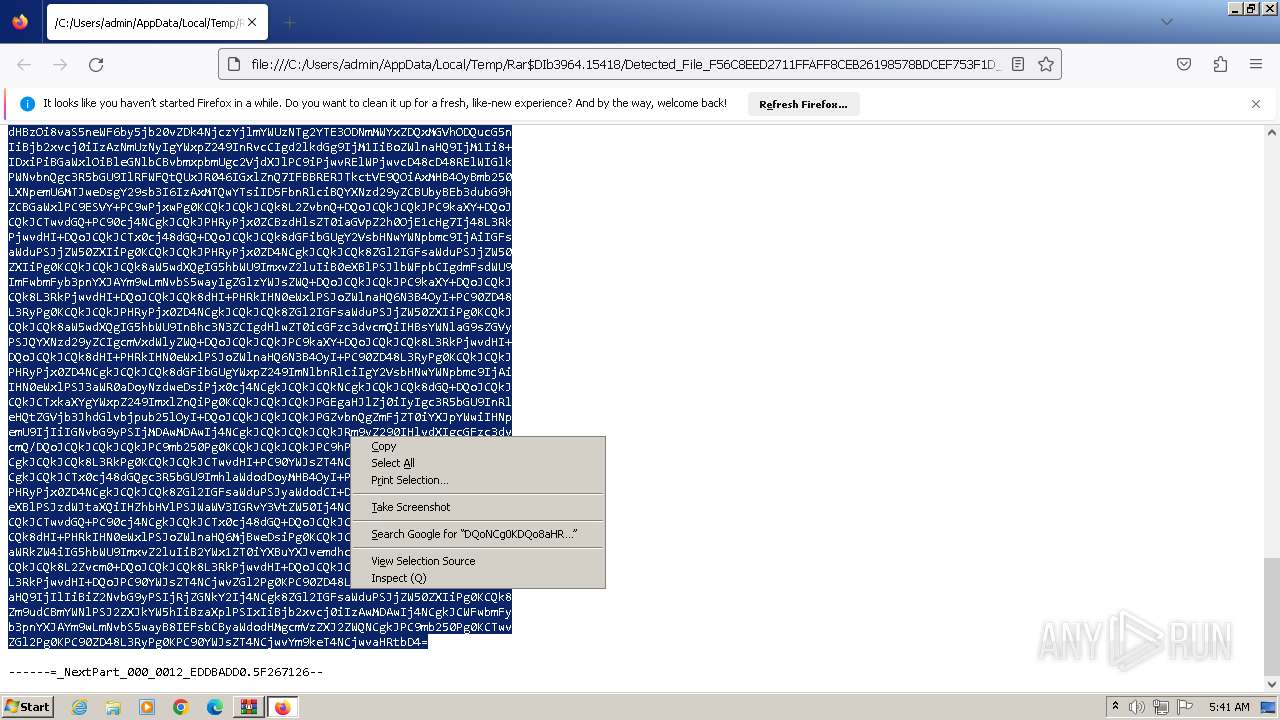Click the page vertical scrollbar thumb
The width and height of the screenshot is (1280, 720).
[x=1271, y=616]
